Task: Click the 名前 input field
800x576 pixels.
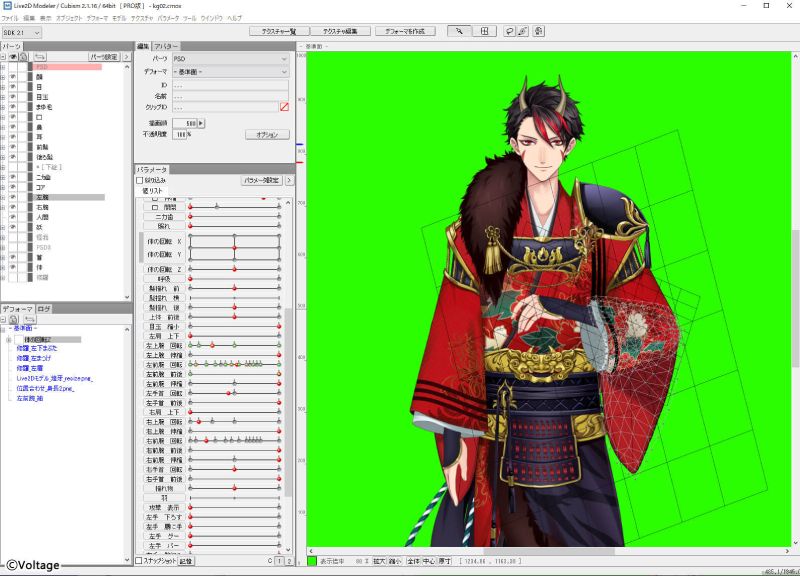Action: (x=231, y=96)
